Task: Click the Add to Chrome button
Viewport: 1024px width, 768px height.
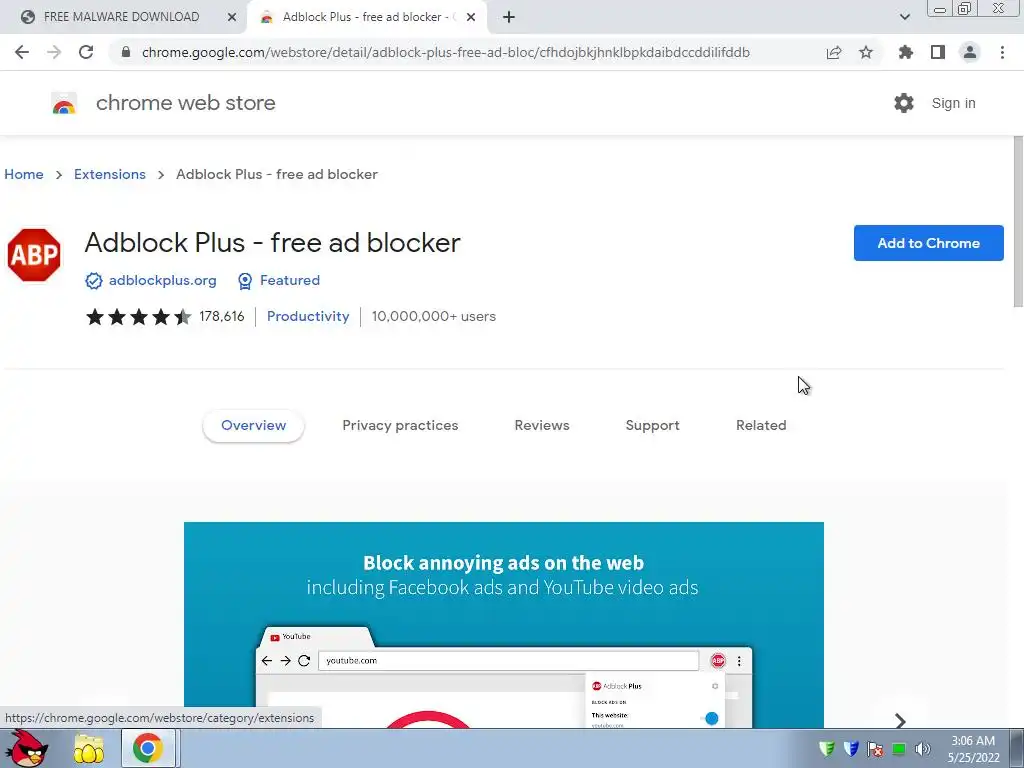Action: pos(928,243)
